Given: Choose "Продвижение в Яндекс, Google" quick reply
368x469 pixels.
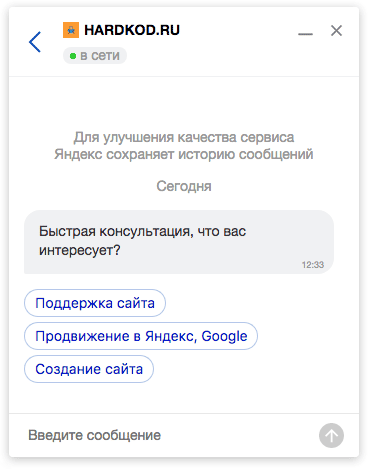Looking at the screenshot, I should 141,336.
